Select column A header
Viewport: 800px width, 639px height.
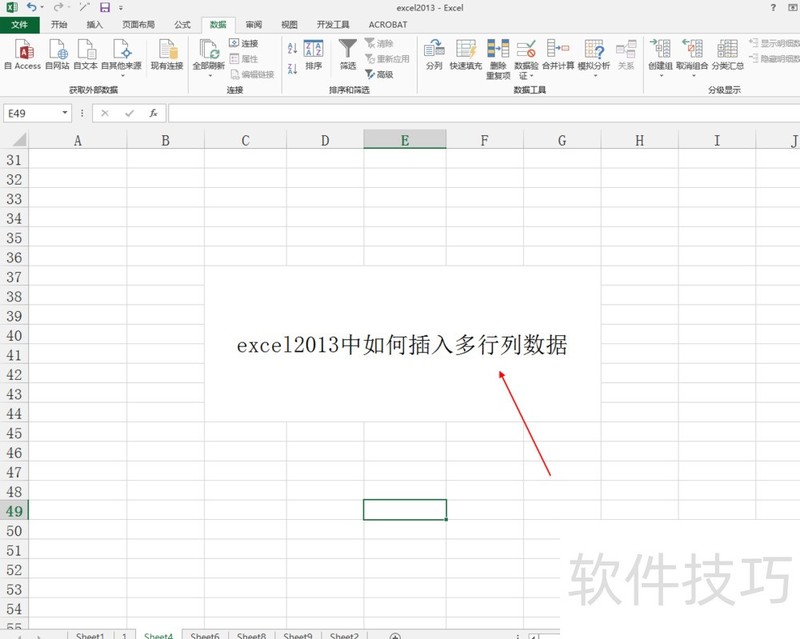coord(78,140)
